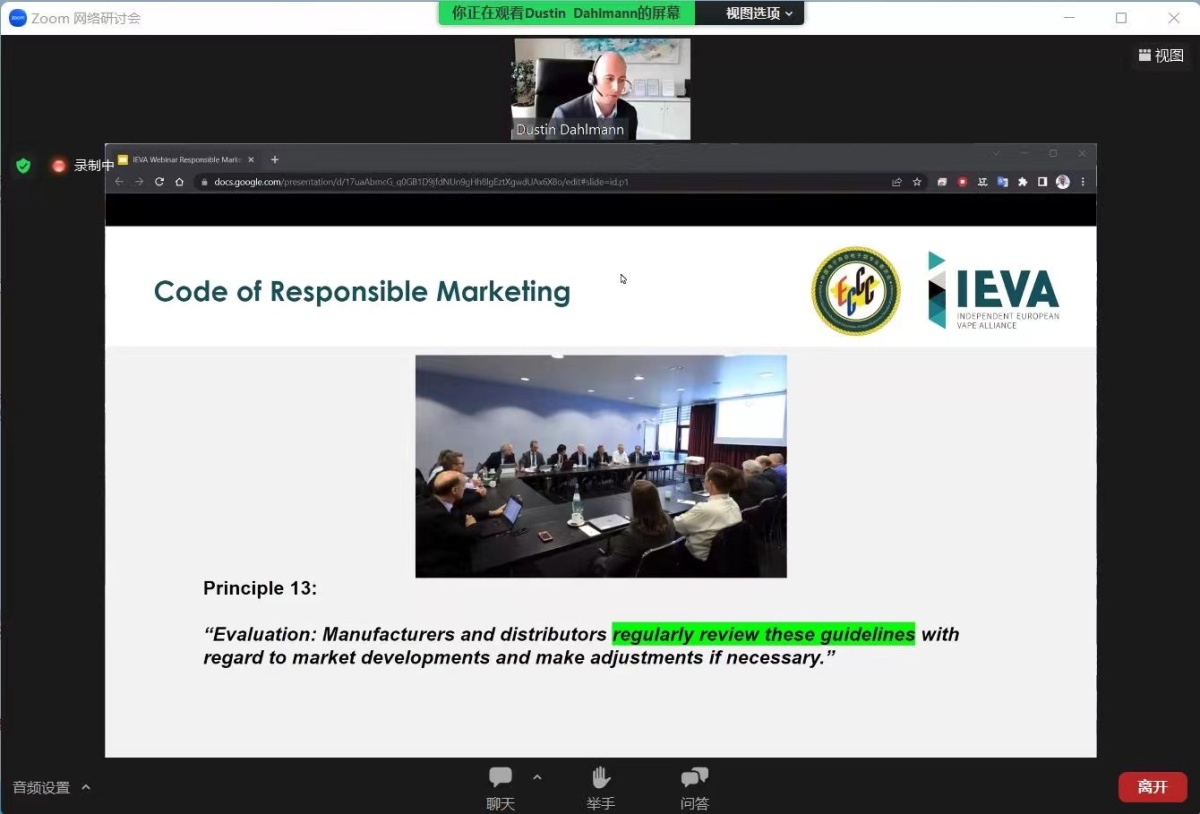1200x814 pixels.
Task: Click the share icon in the address bar
Action: pos(898,182)
